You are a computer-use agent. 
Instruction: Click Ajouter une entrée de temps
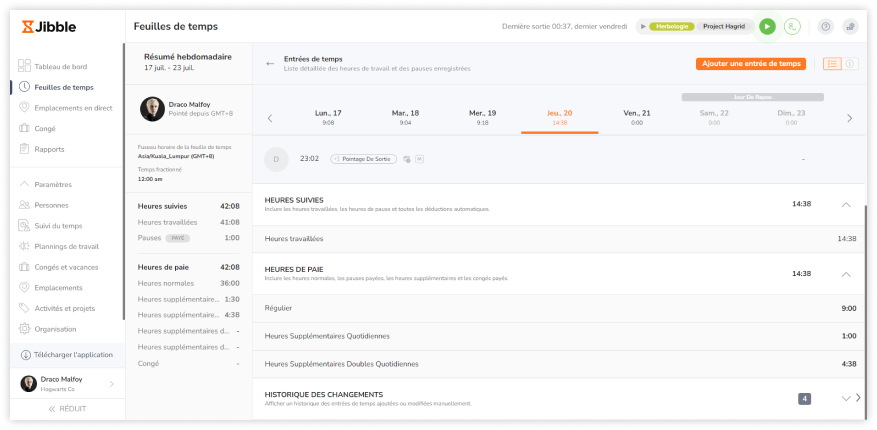(x=751, y=63)
